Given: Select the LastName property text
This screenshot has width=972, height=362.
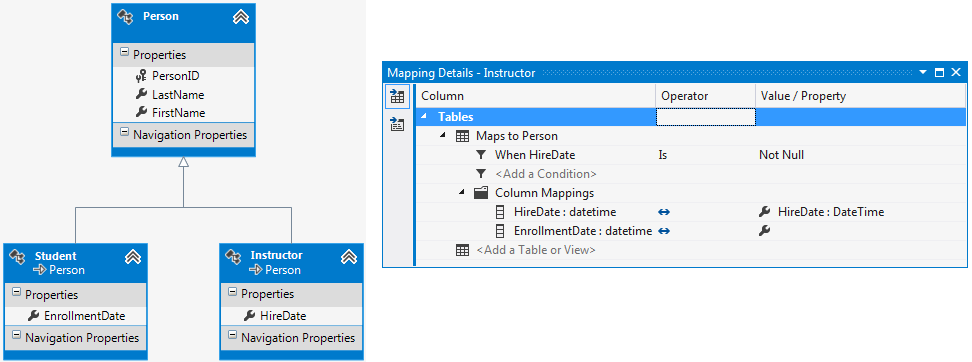Looking at the screenshot, I should [x=178, y=95].
